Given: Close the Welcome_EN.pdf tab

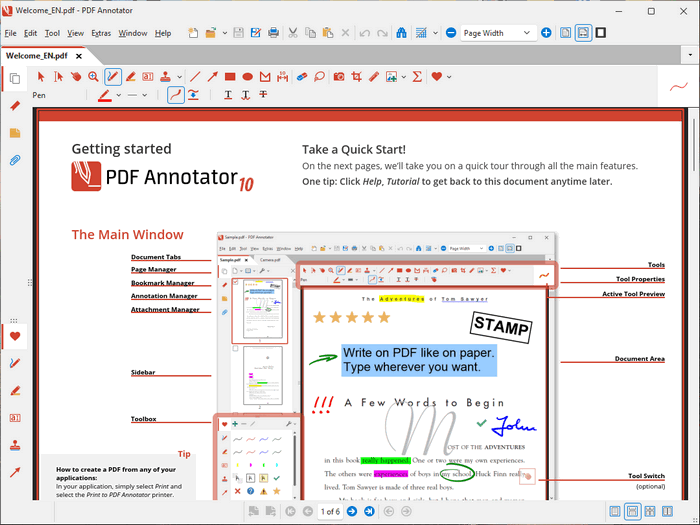Looking at the screenshot, I should pyautogui.click(x=79, y=56).
